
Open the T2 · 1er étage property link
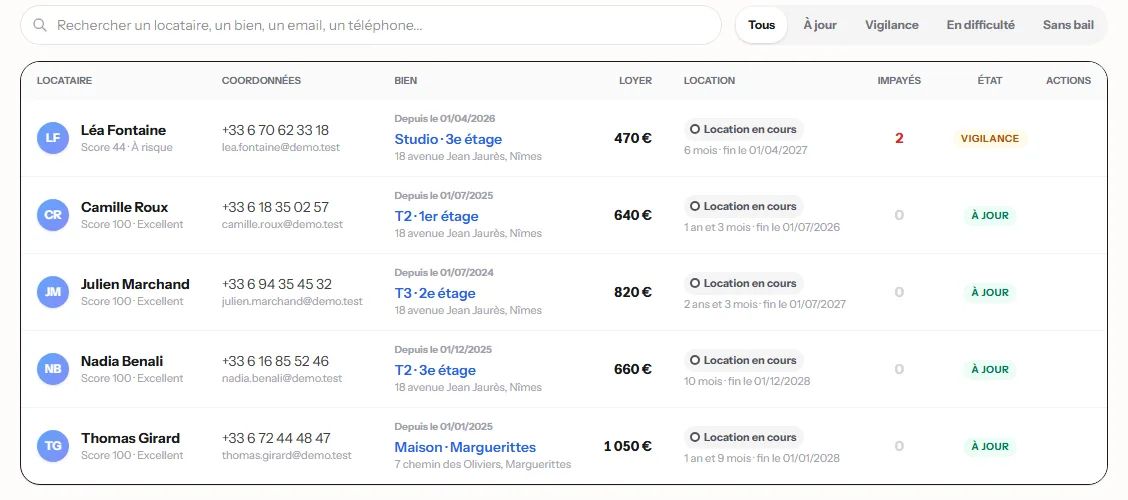tap(436, 216)
